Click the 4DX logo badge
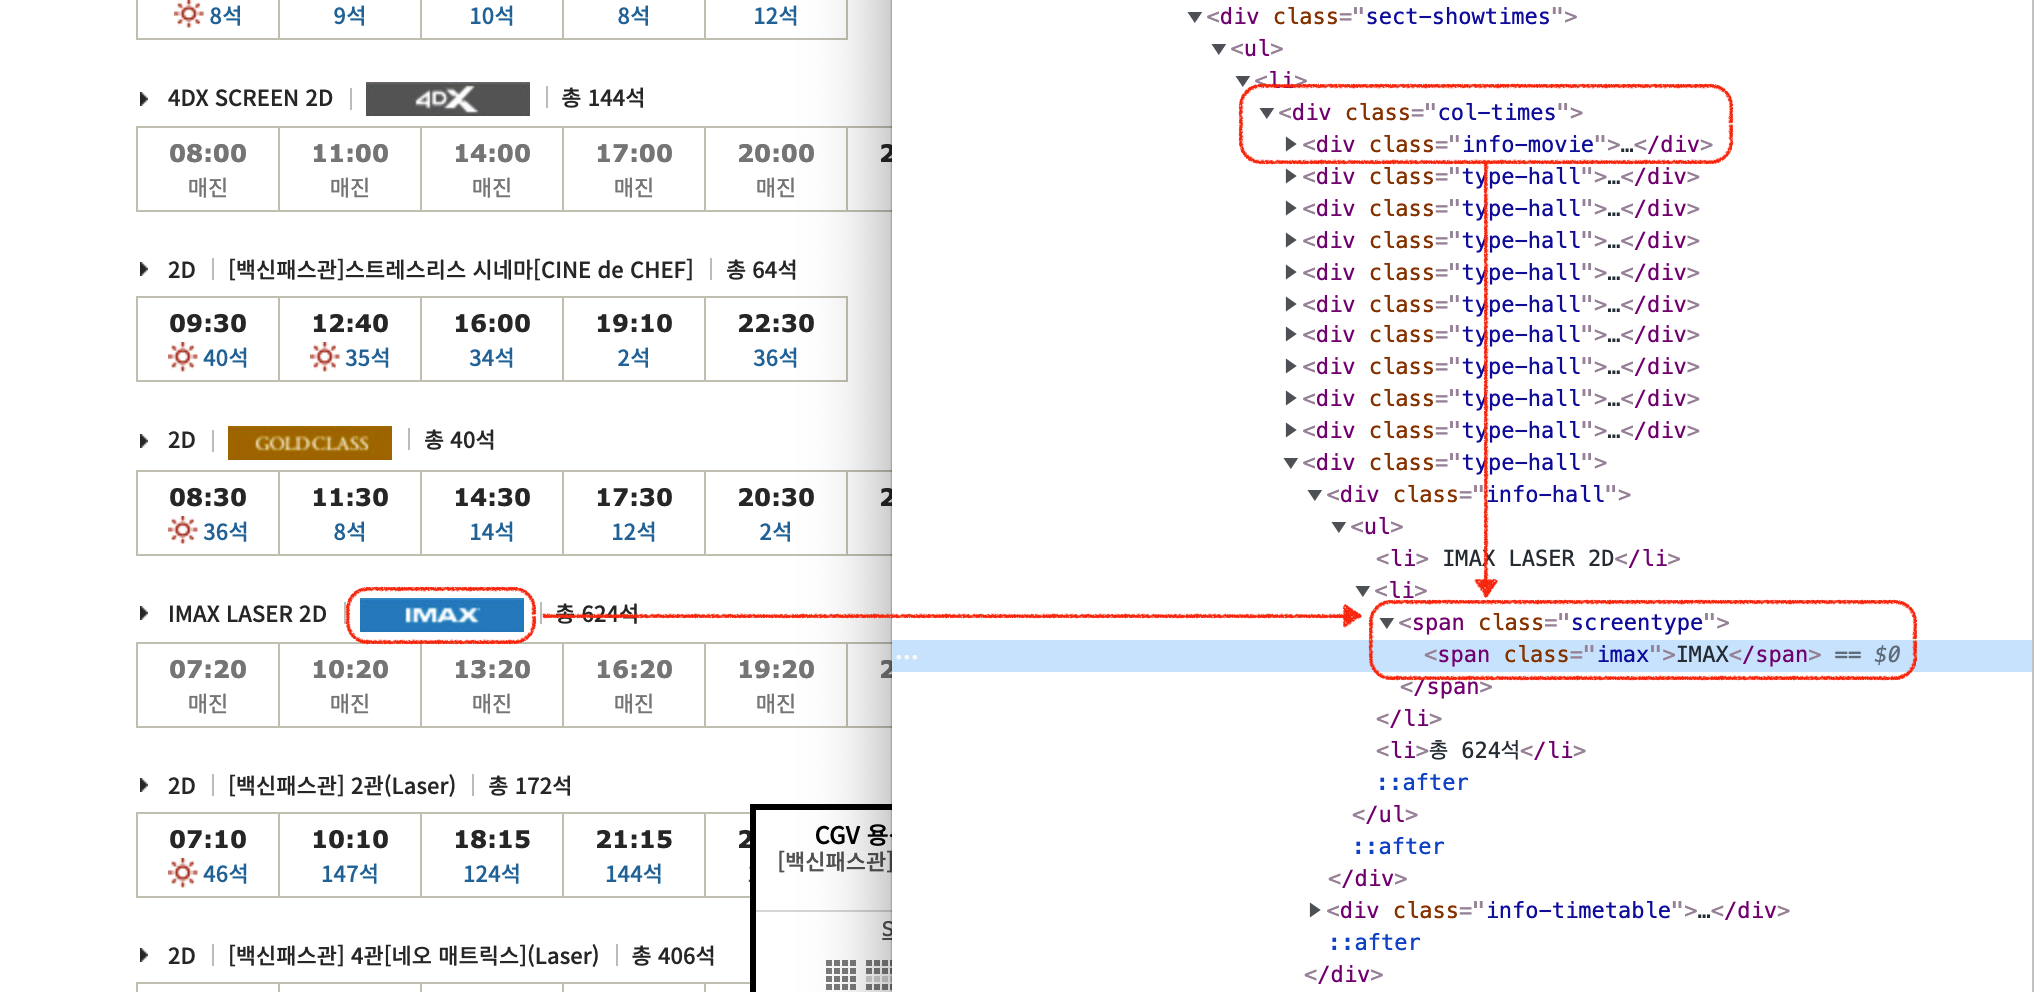The height and width of the screenshot is (992, 2034). point(447,98)
